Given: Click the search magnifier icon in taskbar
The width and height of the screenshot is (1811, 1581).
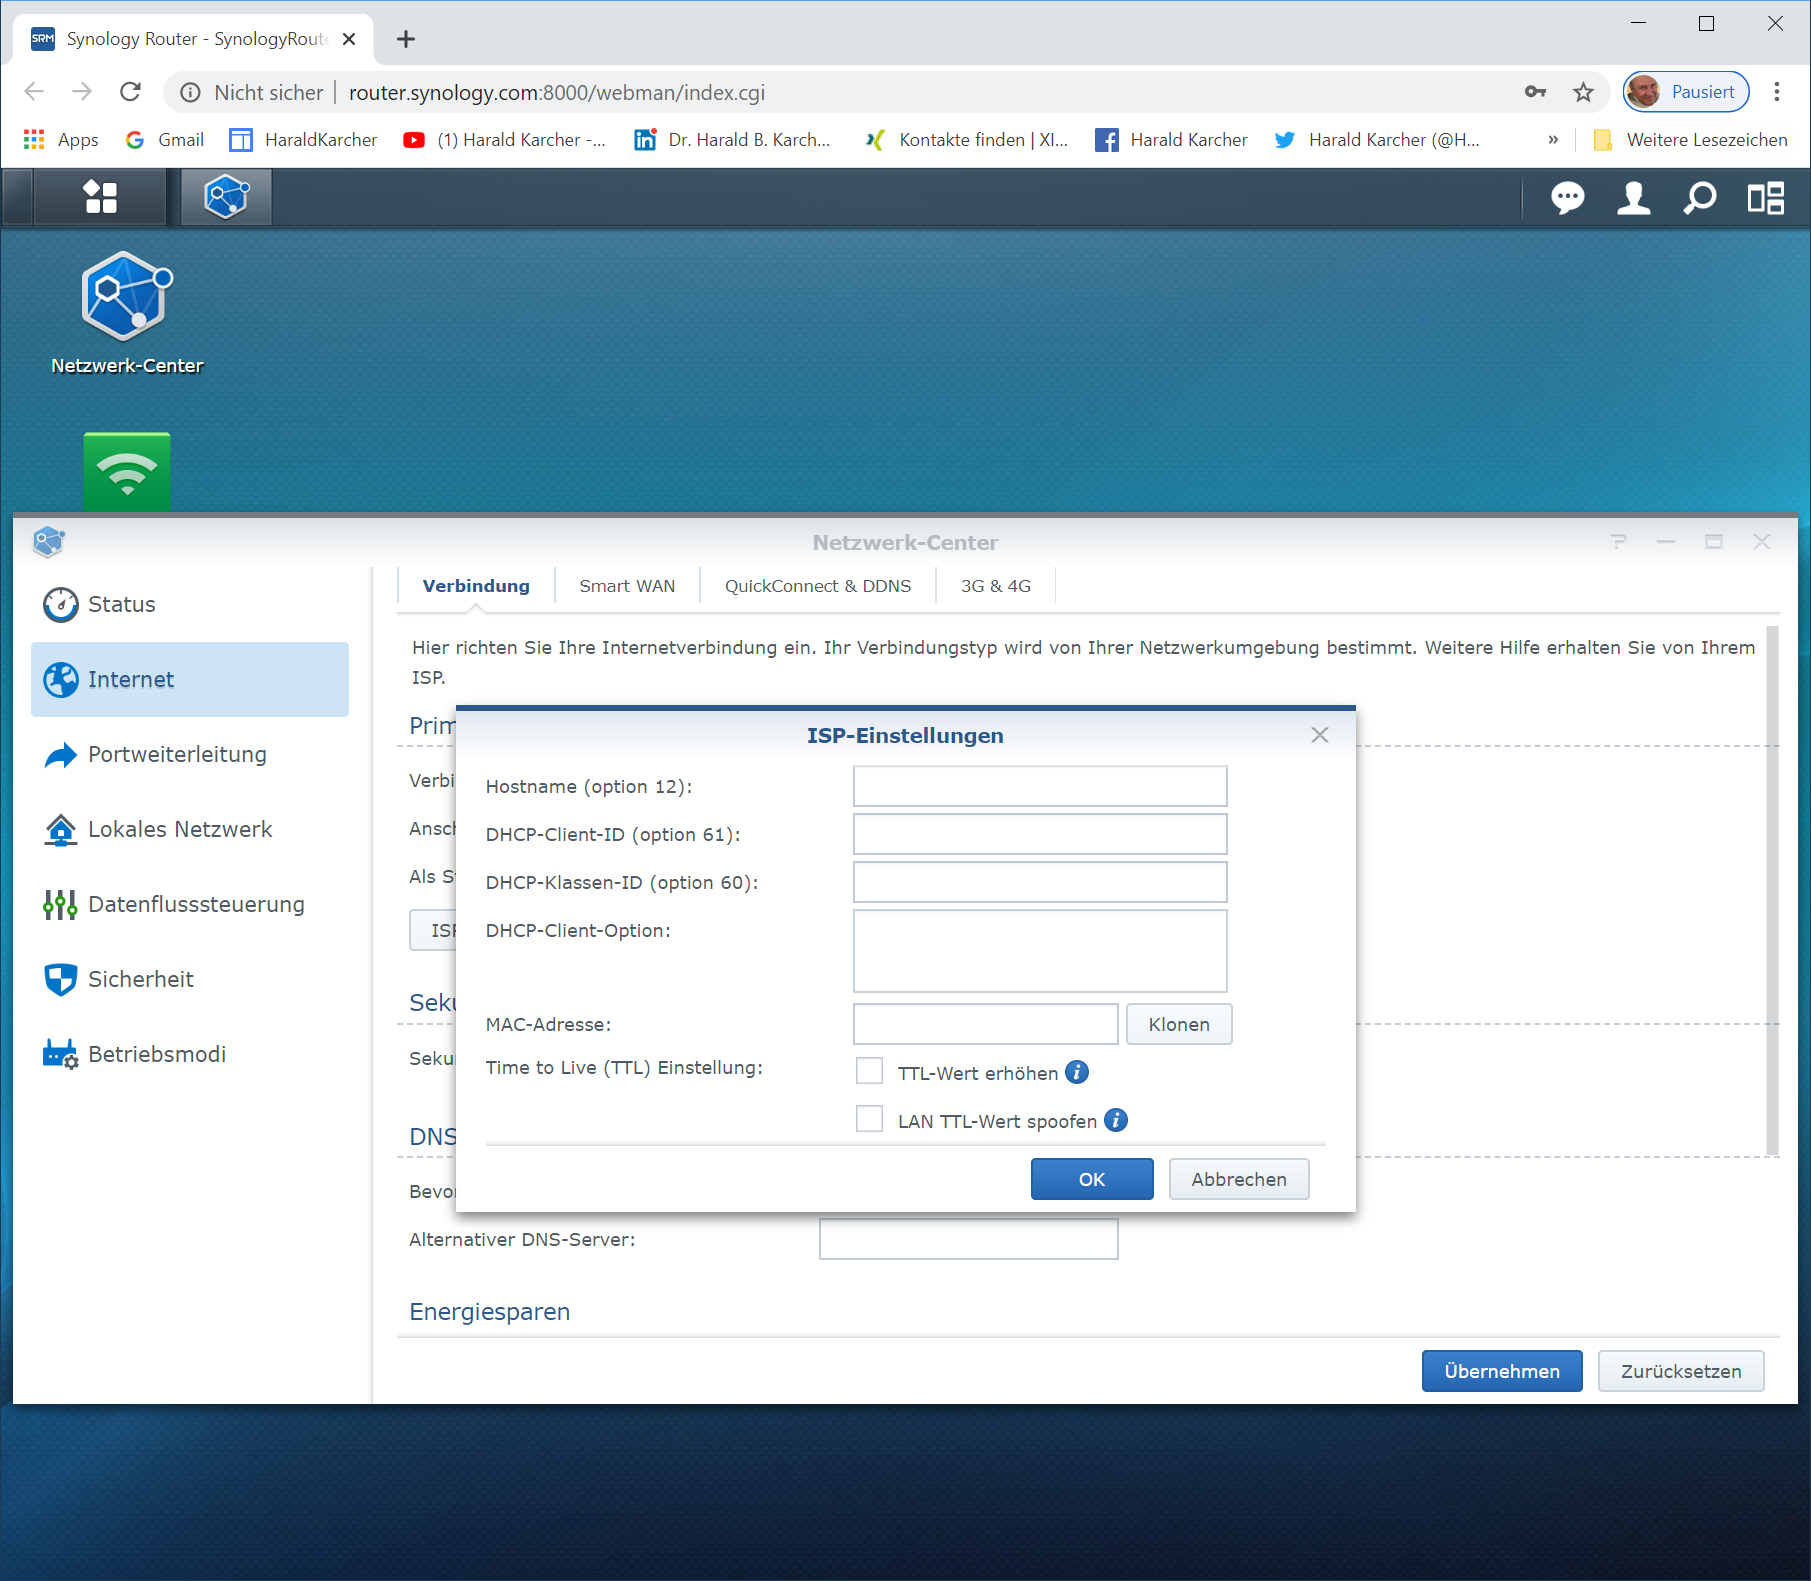Looking at the screenshot, I should (x=1699, y=198).
